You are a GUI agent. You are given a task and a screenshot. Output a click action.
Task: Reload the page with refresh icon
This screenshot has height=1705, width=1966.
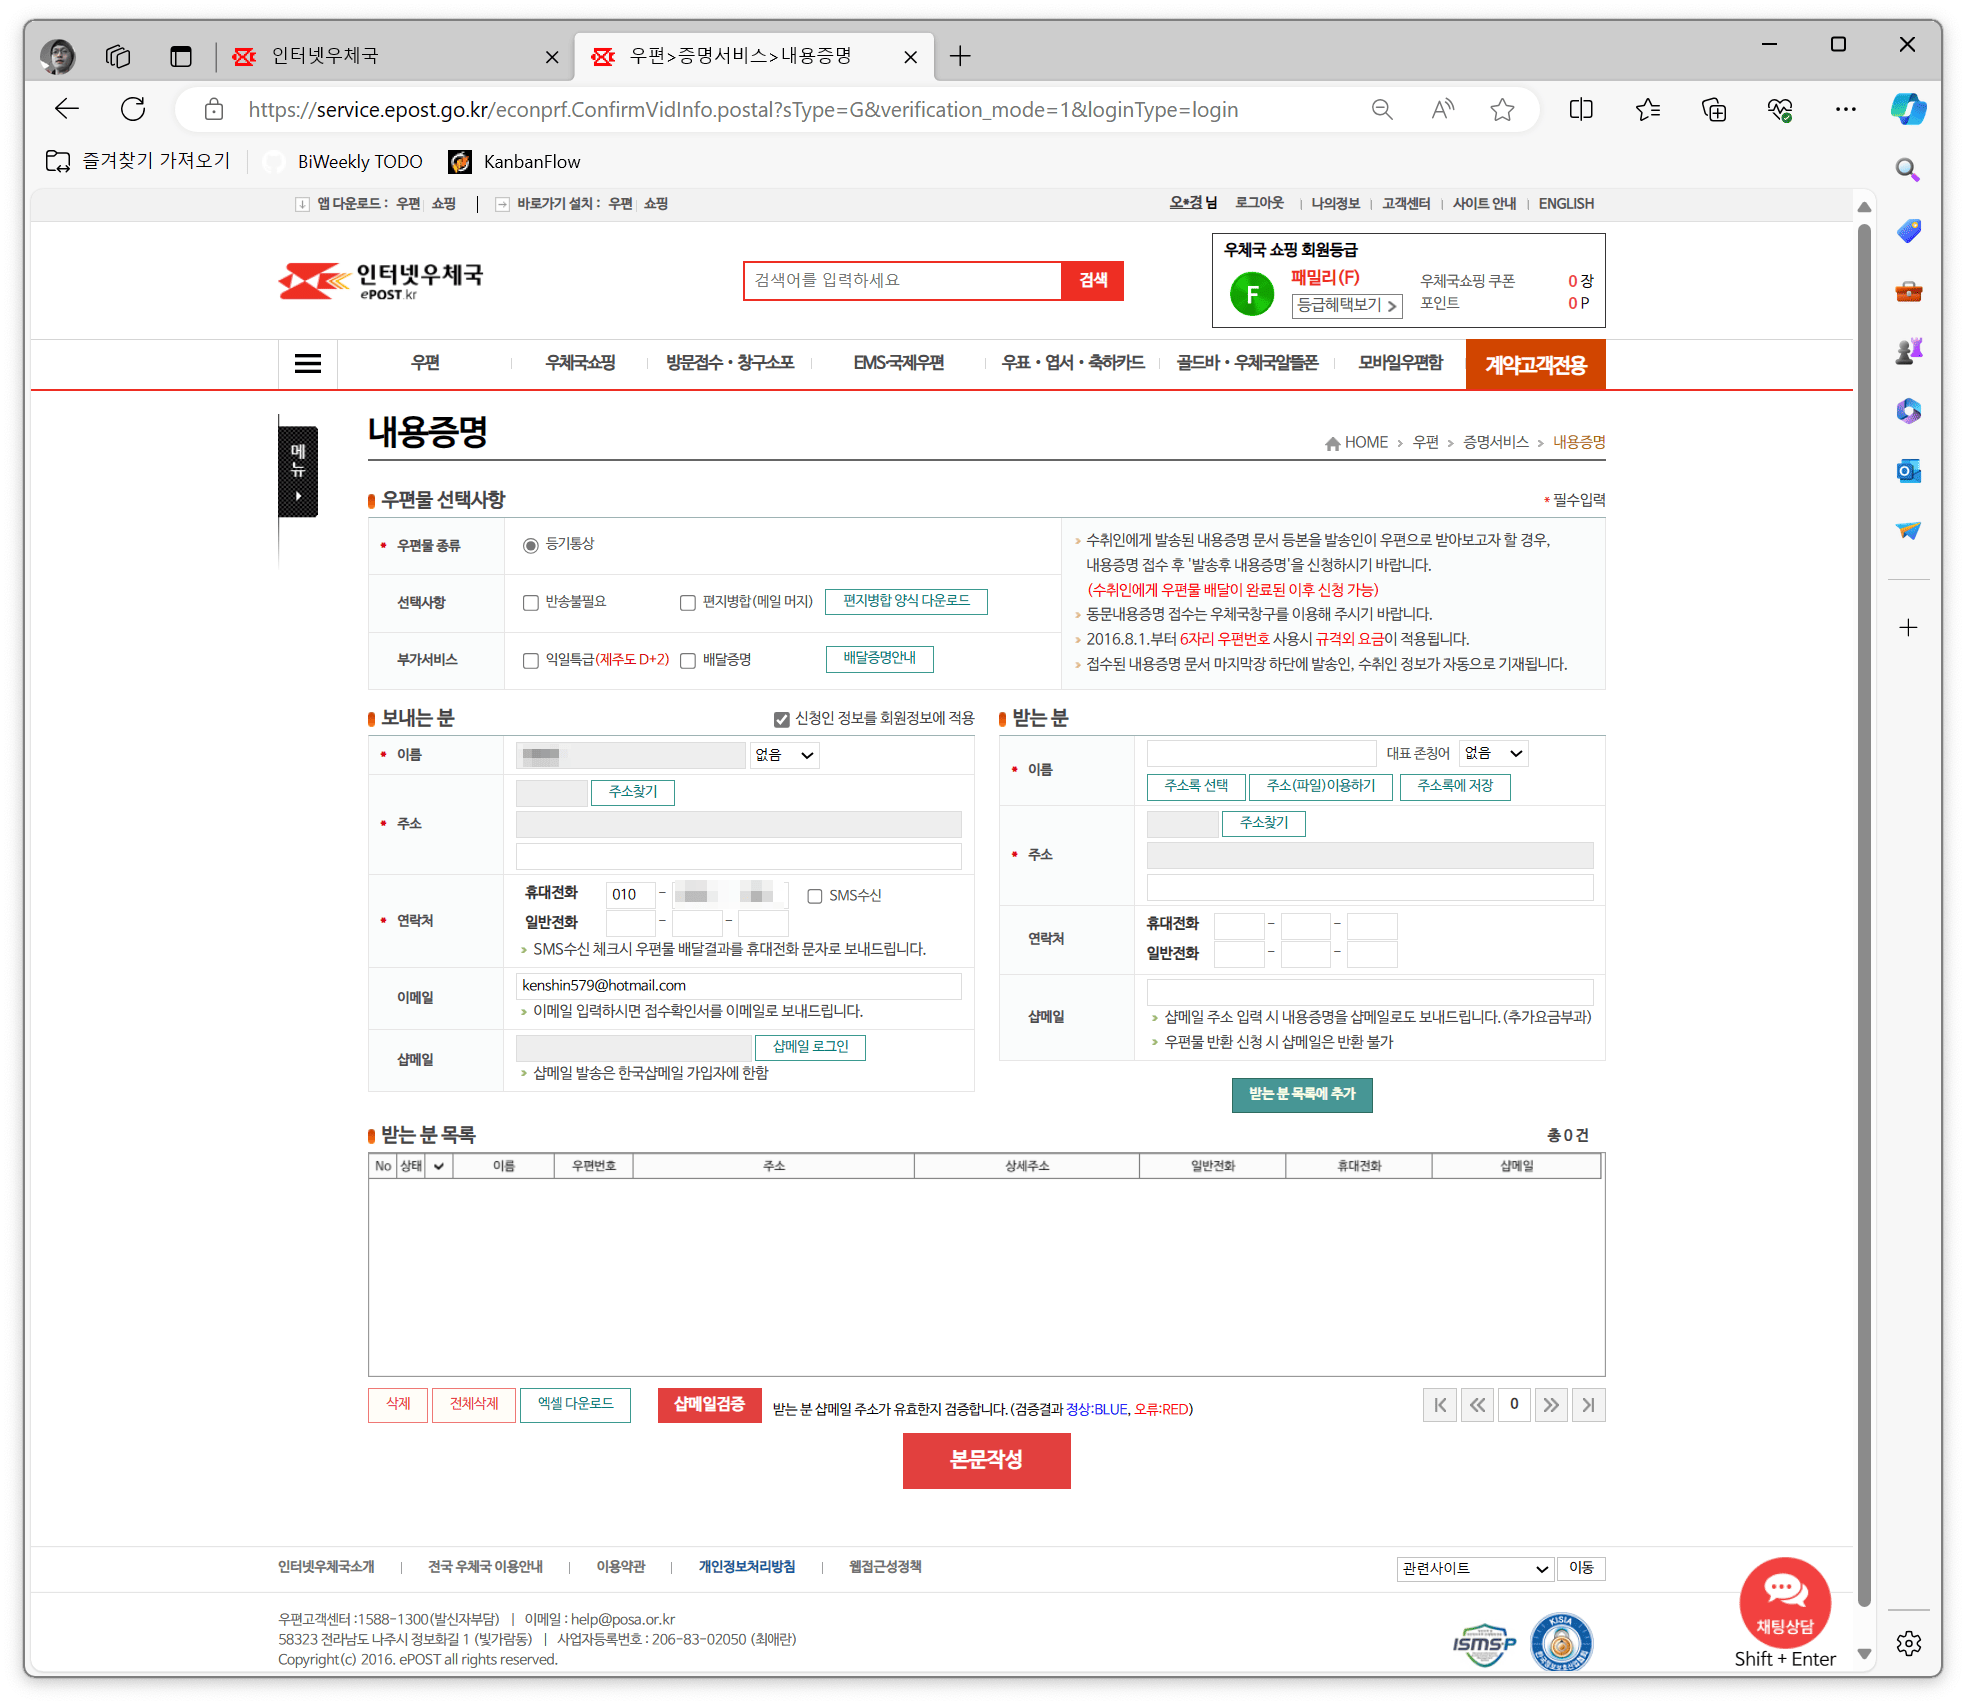[133, 109]
